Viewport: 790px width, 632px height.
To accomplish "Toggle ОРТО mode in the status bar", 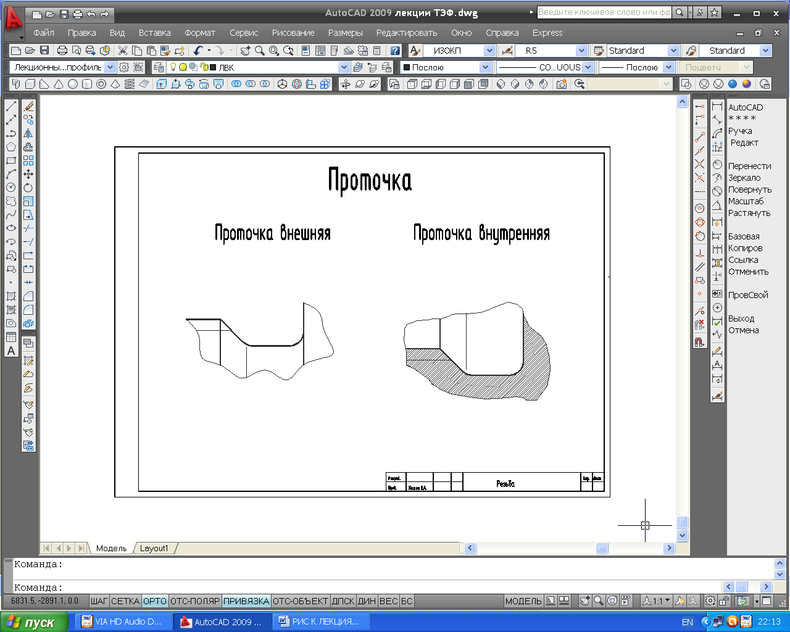I will (x=155, y=601).
